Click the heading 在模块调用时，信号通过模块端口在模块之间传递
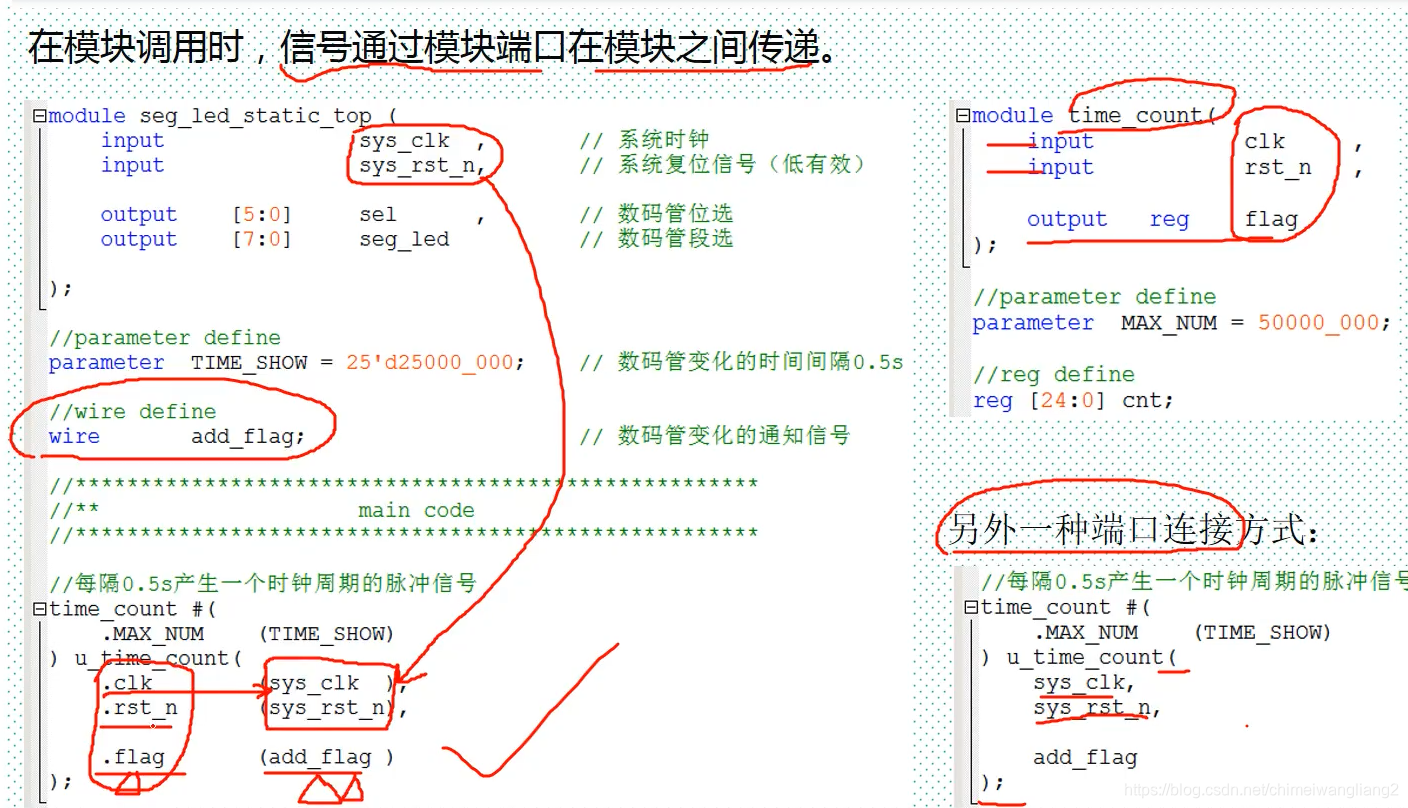The height and width of the screenshot is (808, 1408). pos(432,47)
